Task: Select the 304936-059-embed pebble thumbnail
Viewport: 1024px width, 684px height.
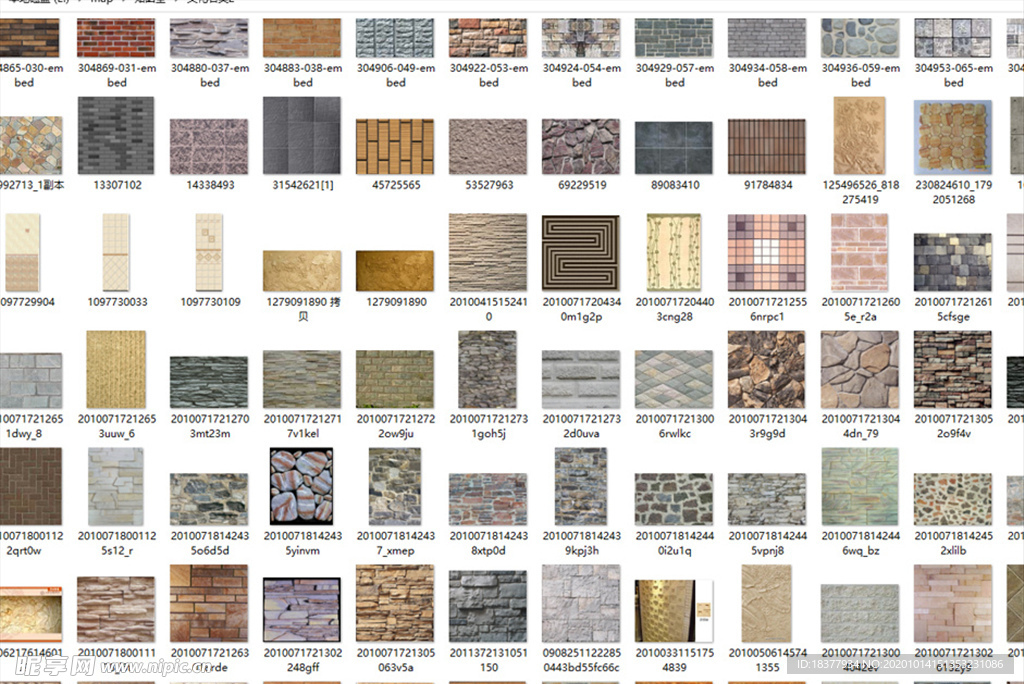Action: [860, 38]
